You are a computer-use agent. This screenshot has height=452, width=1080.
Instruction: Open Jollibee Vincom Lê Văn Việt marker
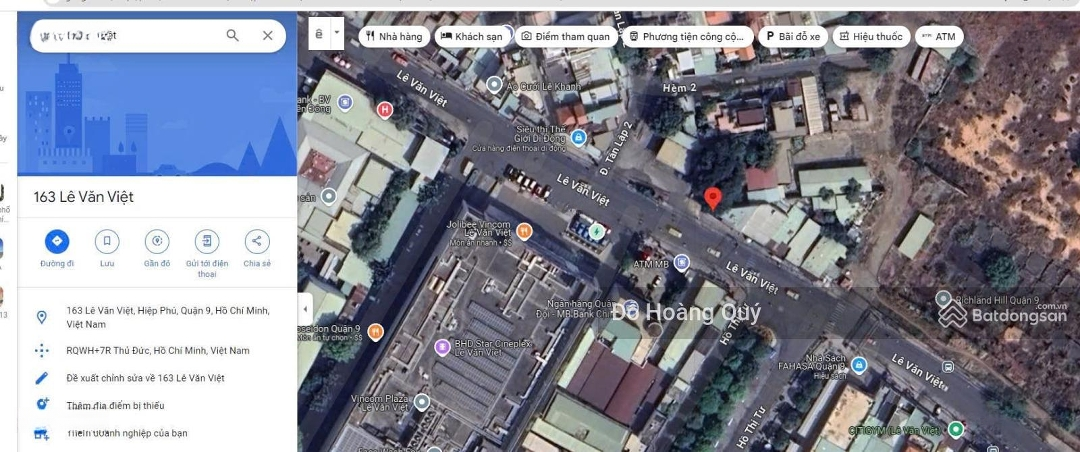(524, 232)
